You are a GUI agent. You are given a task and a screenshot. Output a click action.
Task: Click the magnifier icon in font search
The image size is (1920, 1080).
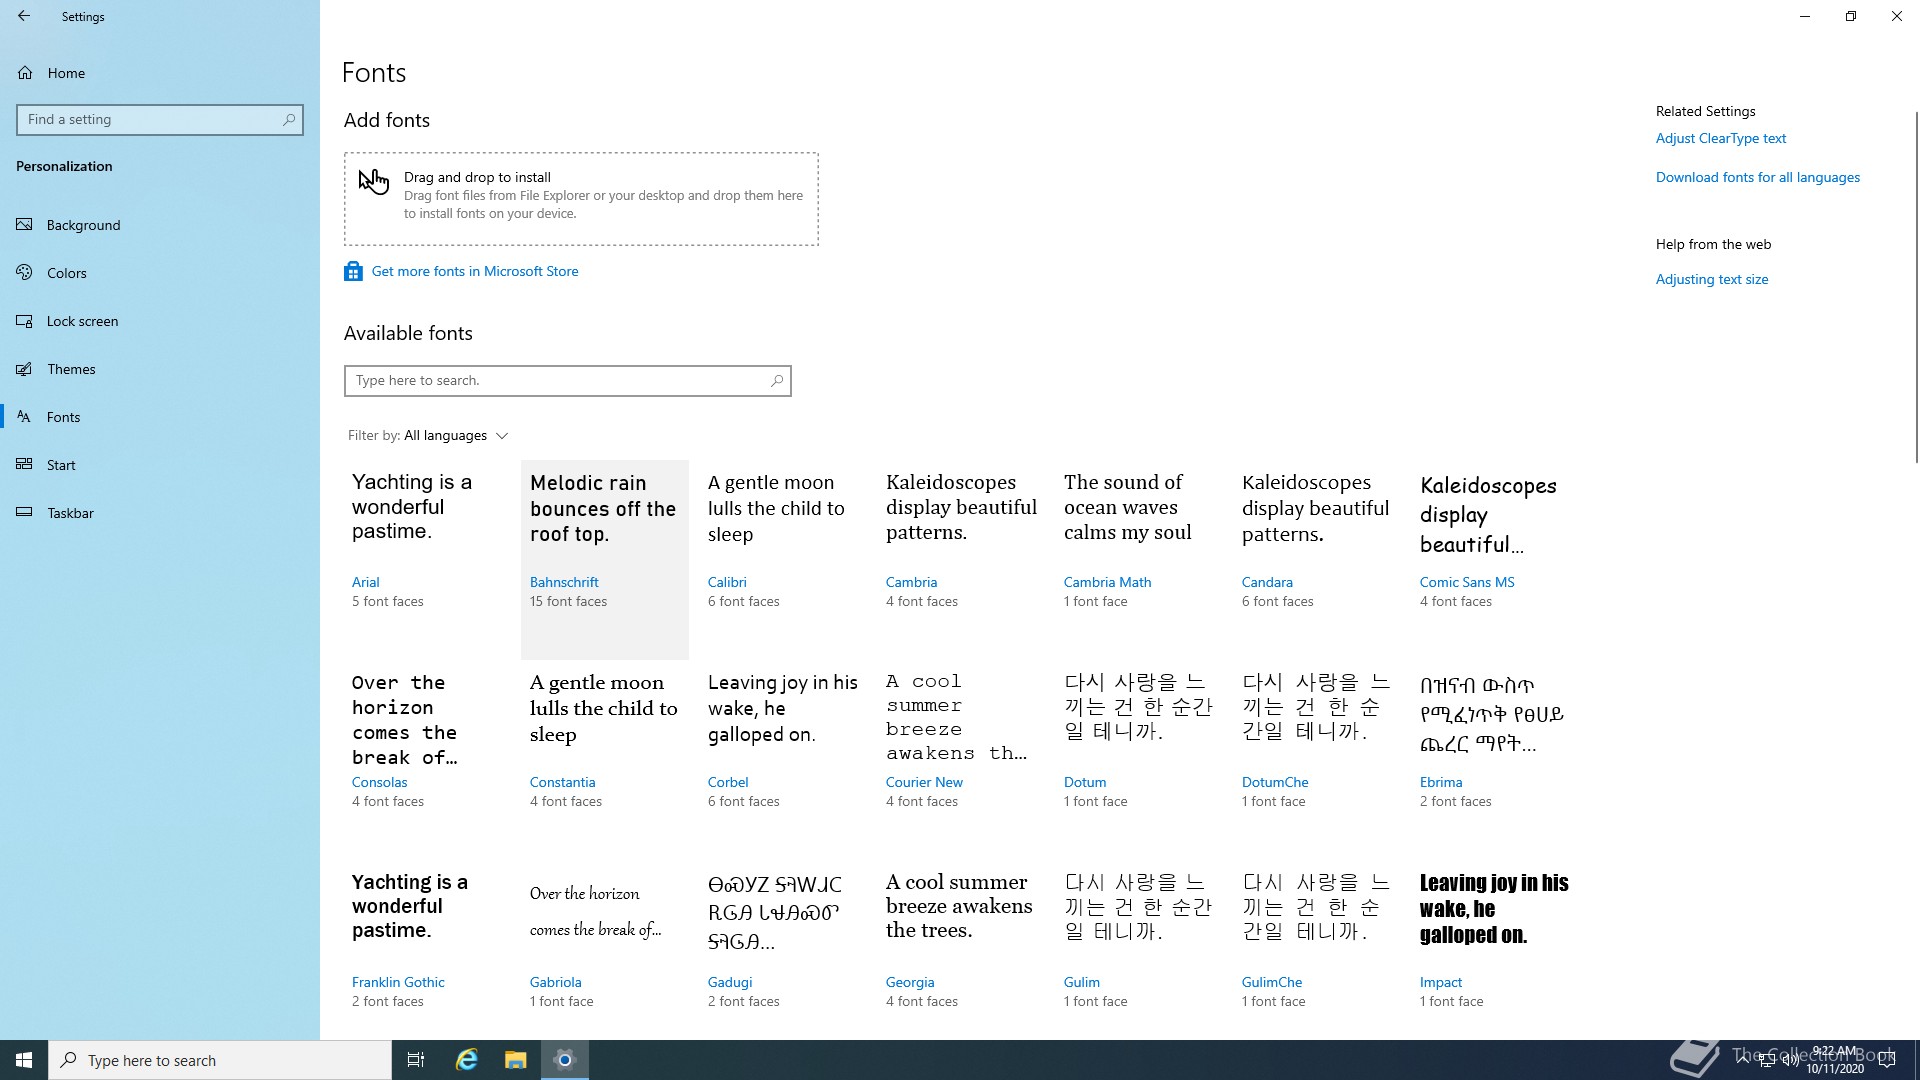[776, 381]
